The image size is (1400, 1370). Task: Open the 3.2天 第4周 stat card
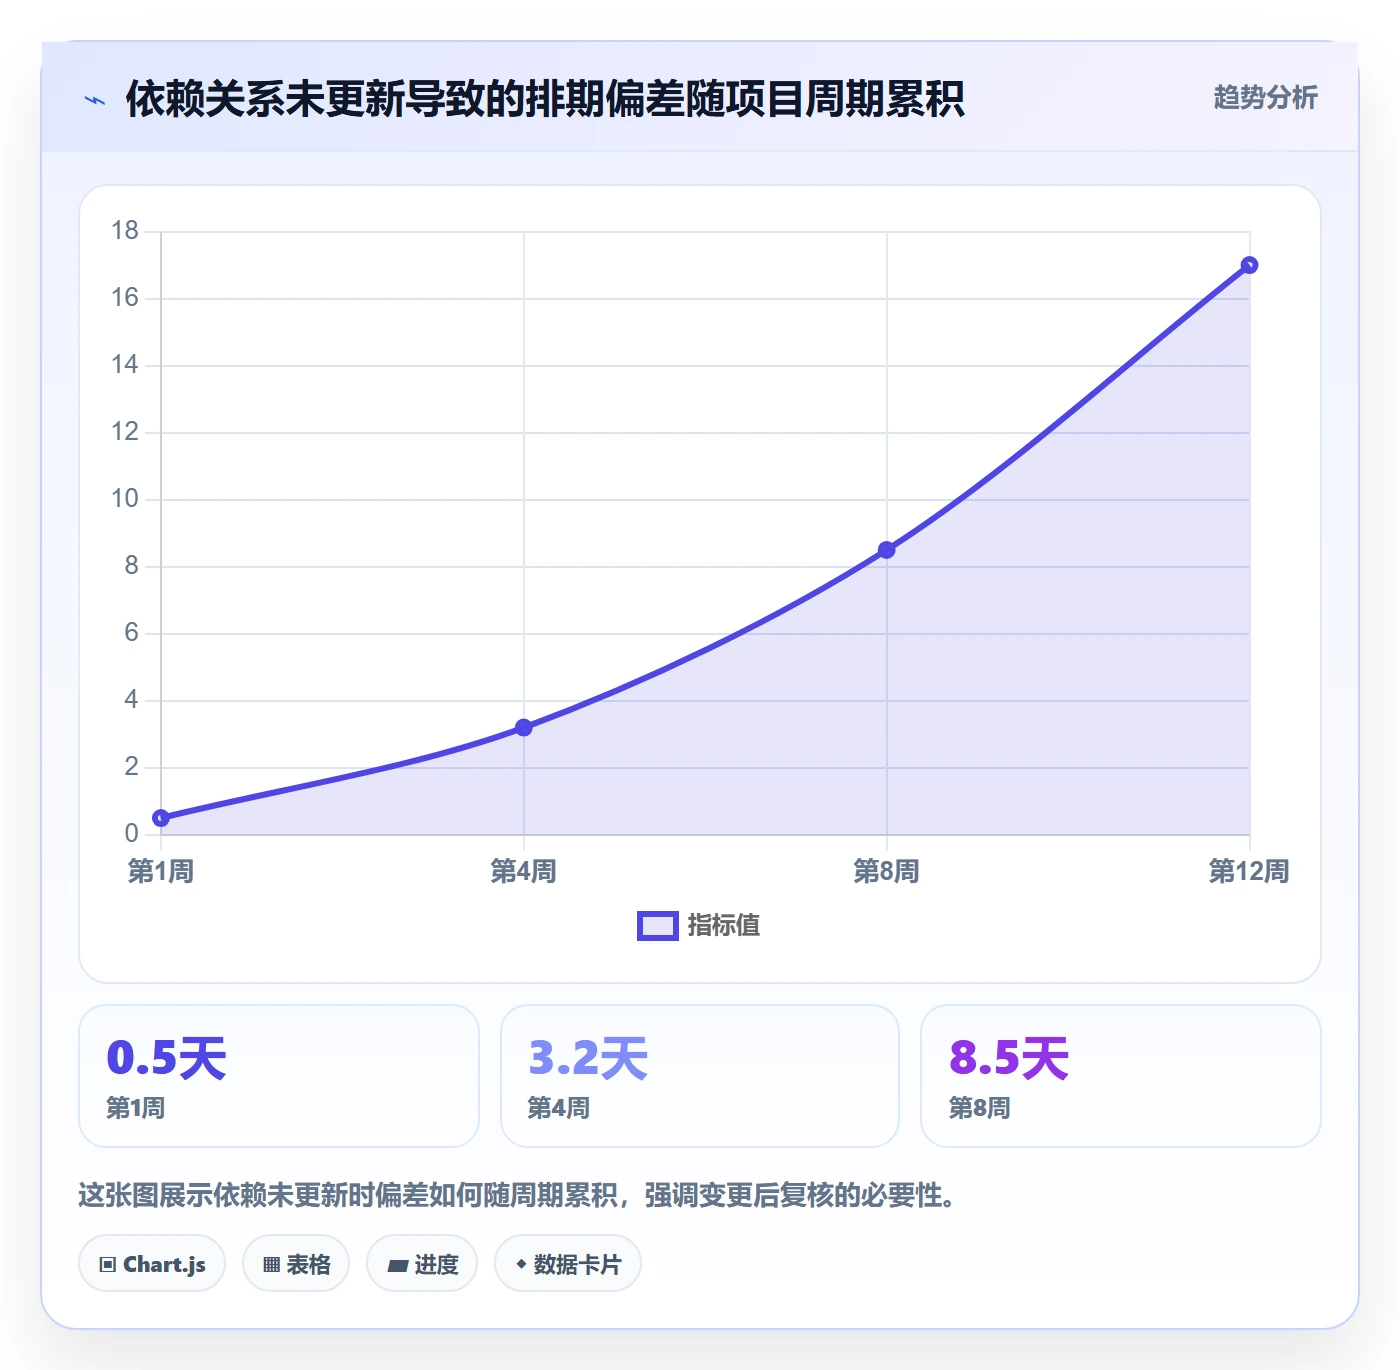(x=700, y=1076)
